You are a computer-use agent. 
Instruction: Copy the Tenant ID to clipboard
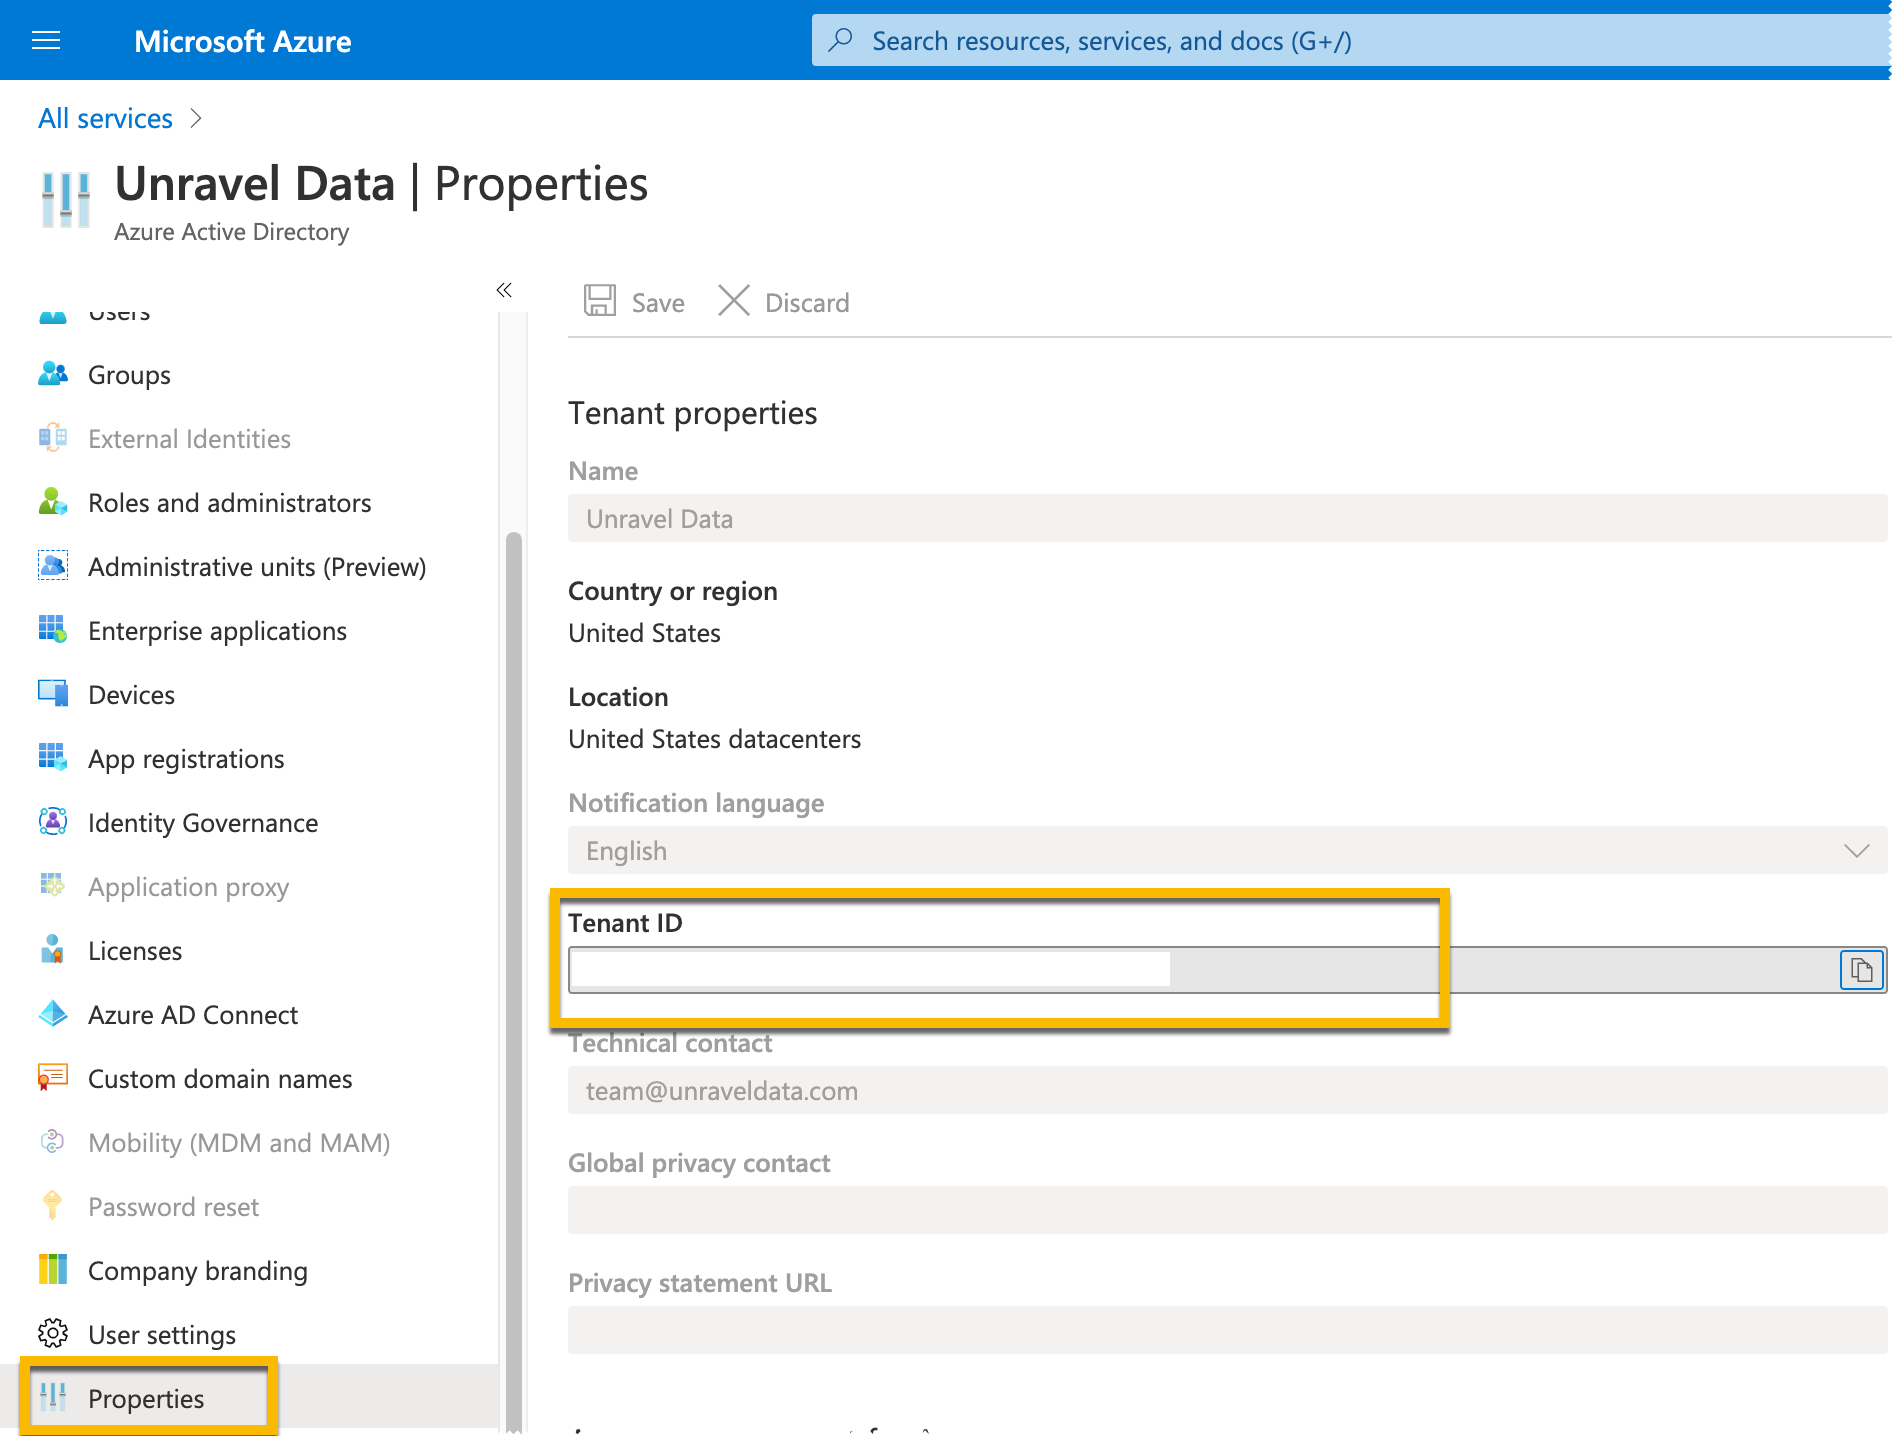coord(1861,970)
